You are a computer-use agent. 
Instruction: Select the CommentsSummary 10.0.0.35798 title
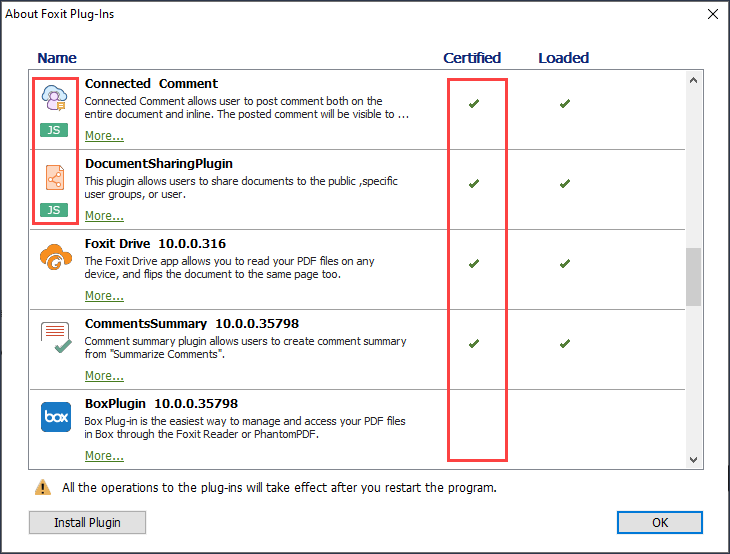point(192,324)
